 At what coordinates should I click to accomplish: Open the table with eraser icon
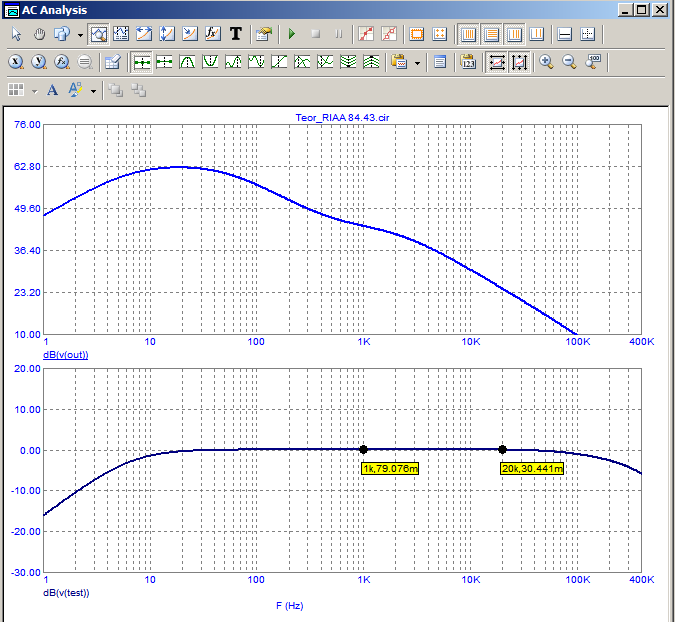coord(113,62)
